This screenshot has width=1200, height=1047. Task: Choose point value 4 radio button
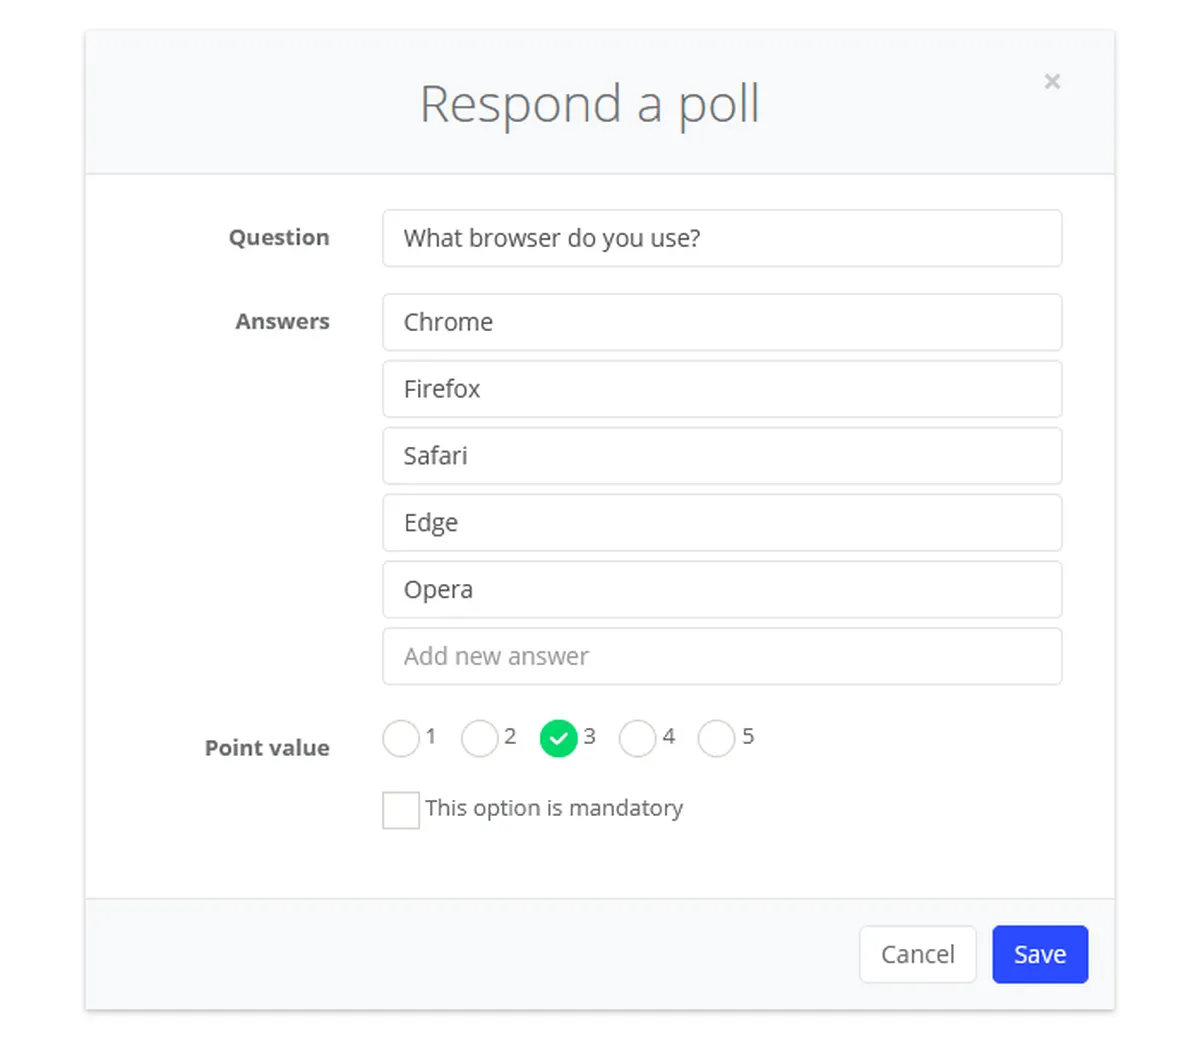pyautogui.click(x=637, y=739)
